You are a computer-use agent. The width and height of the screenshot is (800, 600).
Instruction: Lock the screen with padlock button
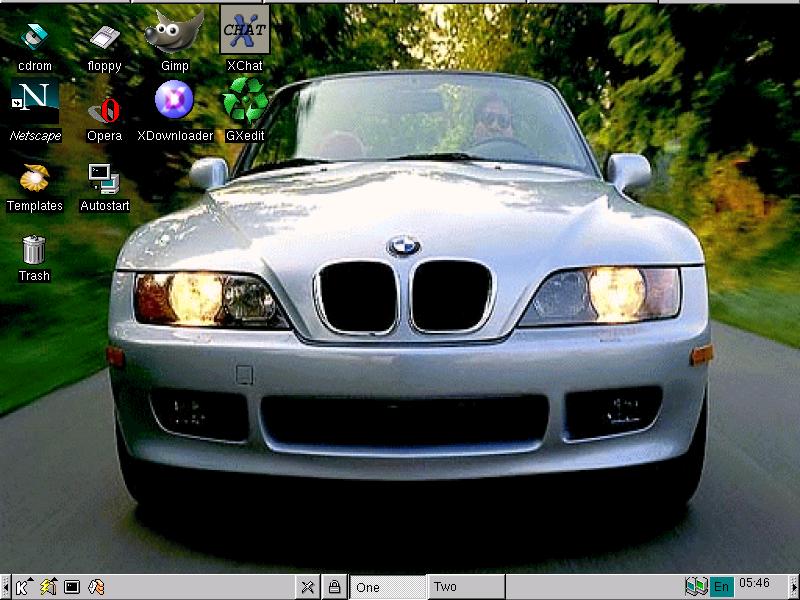334,587
